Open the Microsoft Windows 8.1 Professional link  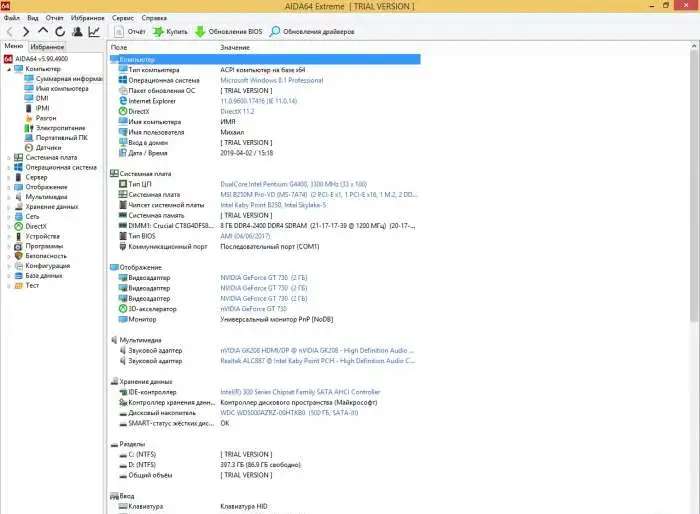[271, 80]
